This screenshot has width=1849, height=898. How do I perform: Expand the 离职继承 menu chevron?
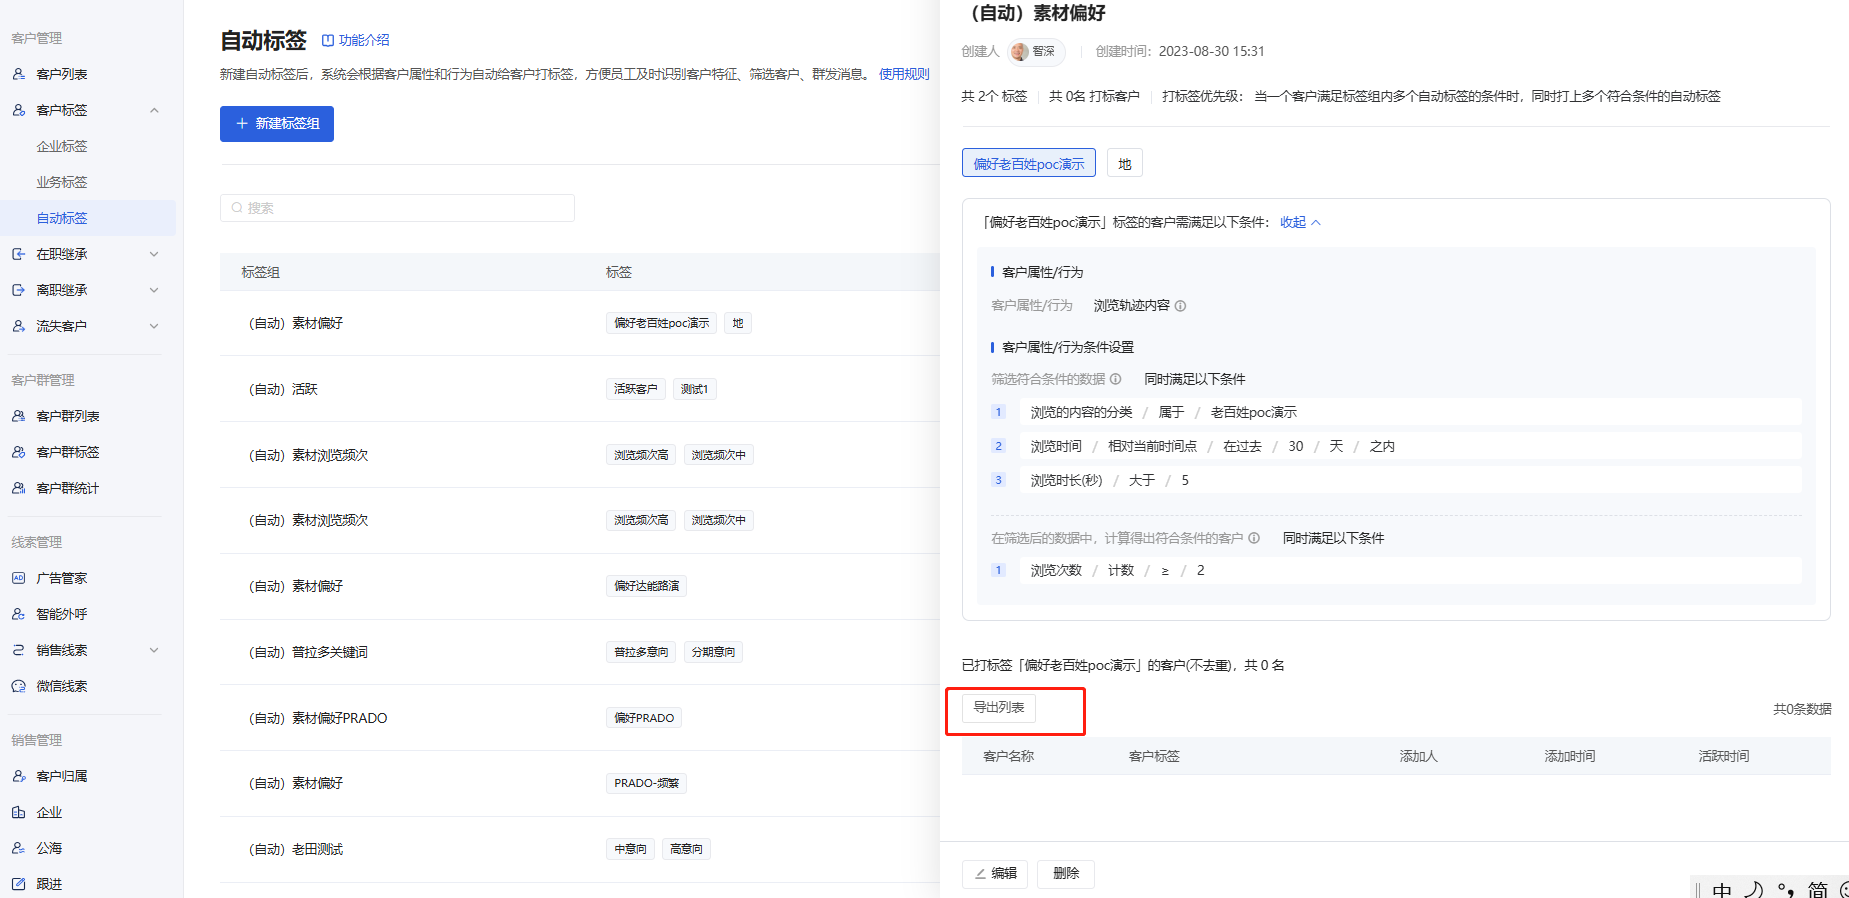(154, 290)
